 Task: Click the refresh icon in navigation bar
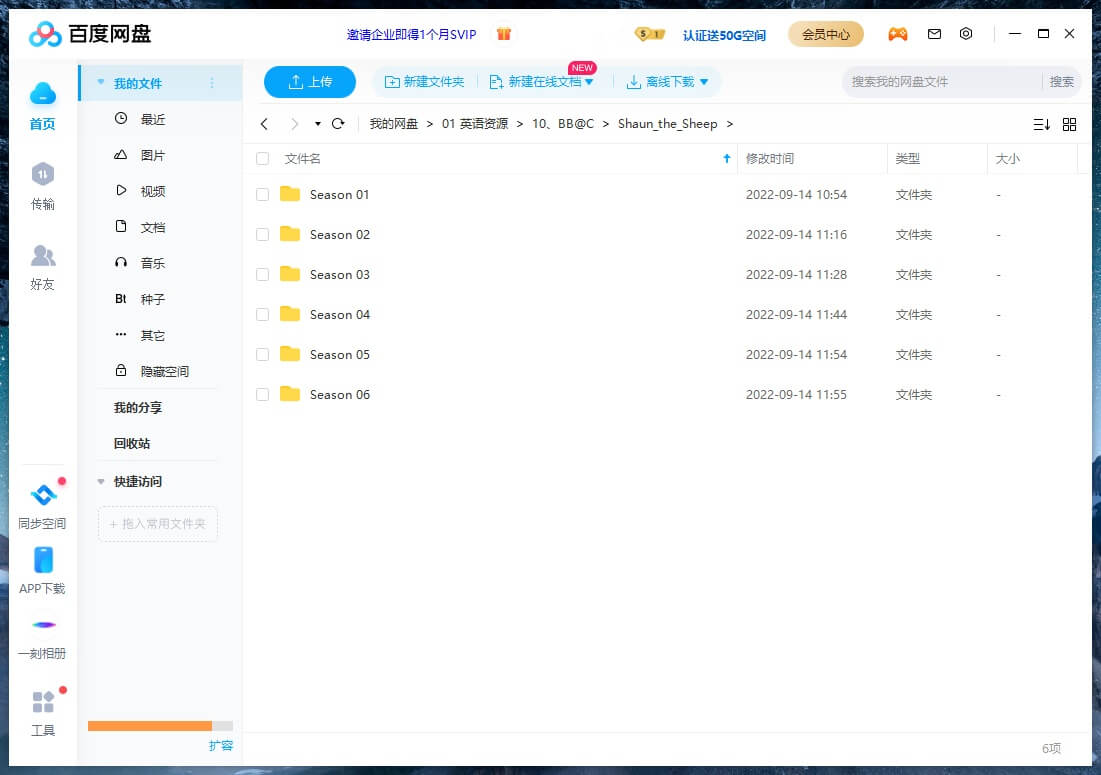click(338, 124)
